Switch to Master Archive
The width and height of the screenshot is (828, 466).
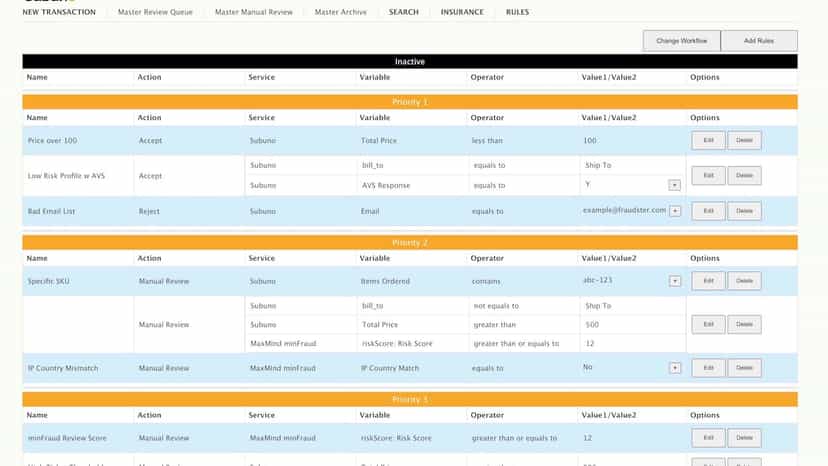(341, 12)
